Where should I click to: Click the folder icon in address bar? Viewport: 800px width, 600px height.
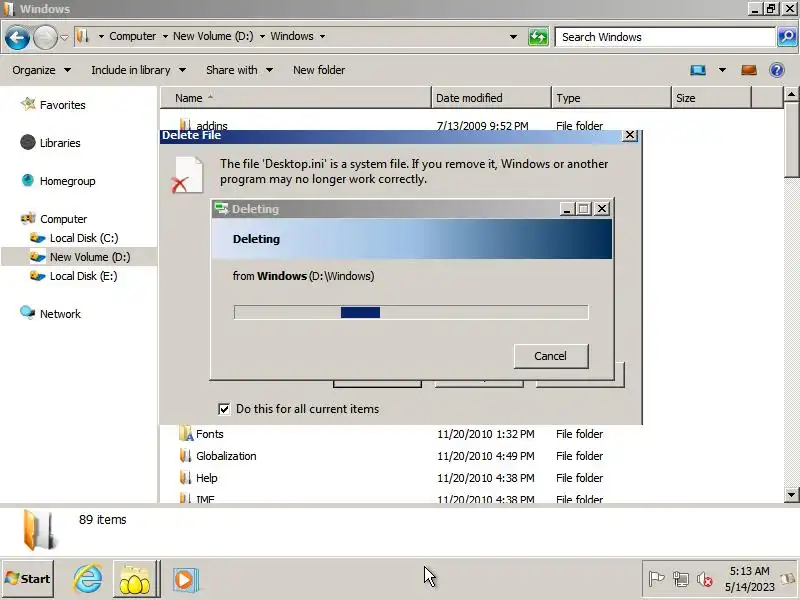point(83,36)
